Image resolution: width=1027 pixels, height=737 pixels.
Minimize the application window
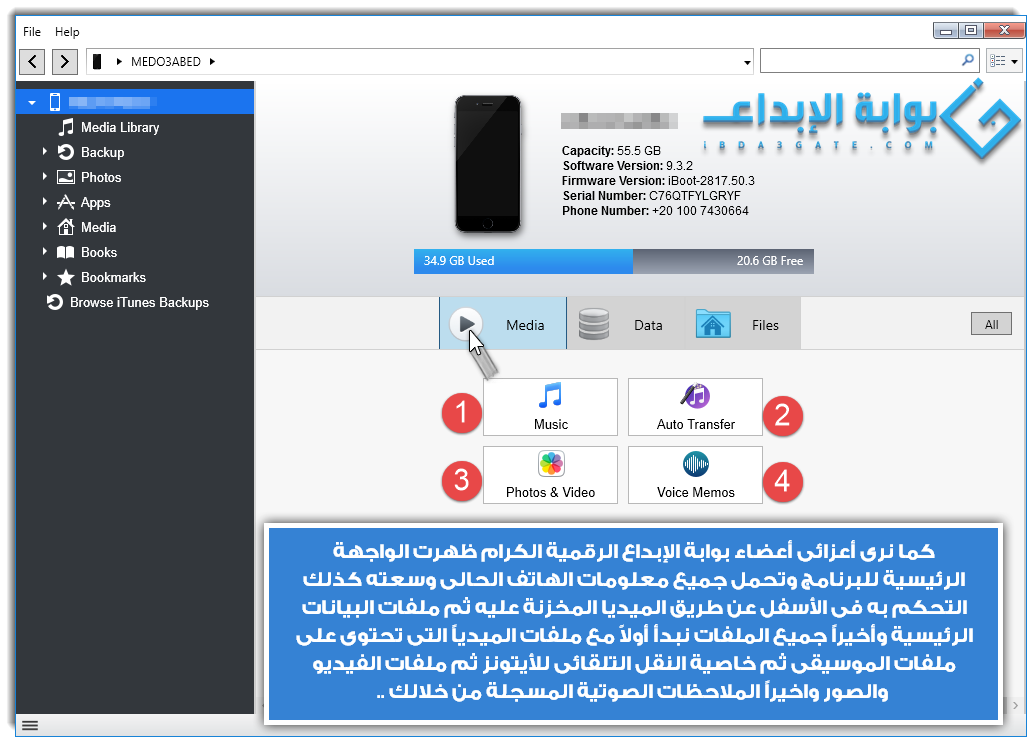tap(946, 30)
